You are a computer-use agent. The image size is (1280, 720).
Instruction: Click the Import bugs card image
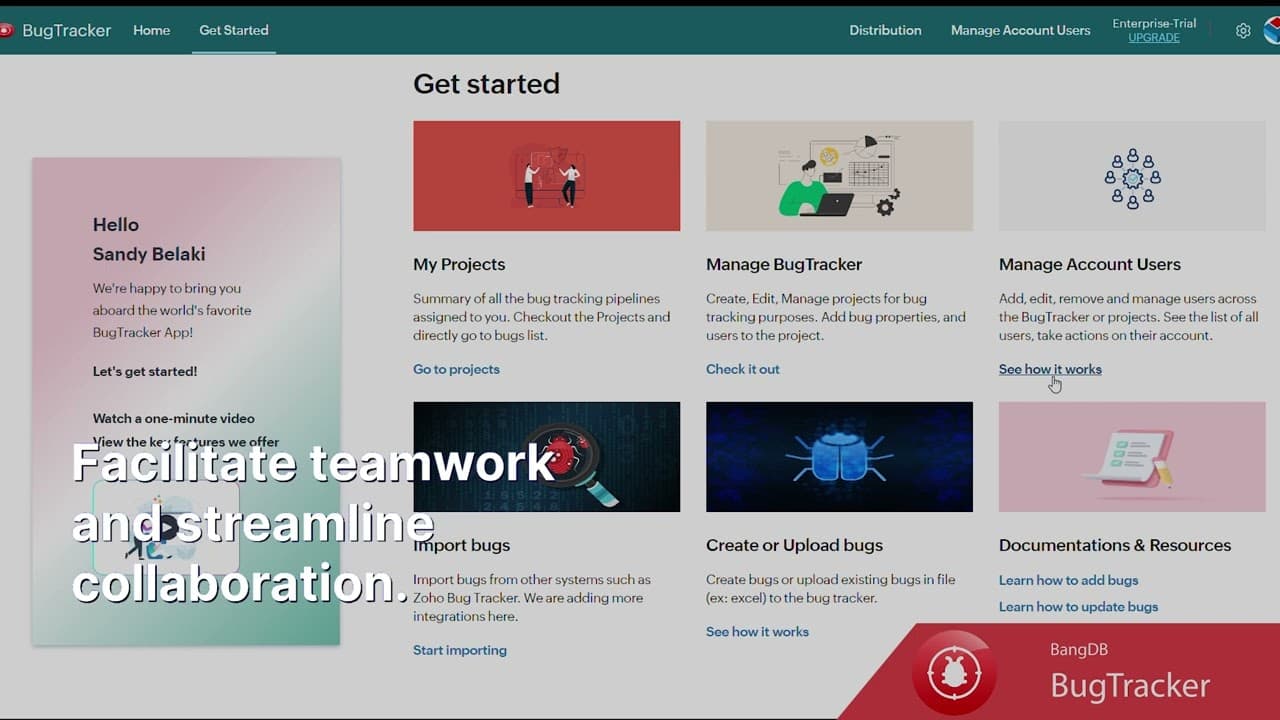547,457
